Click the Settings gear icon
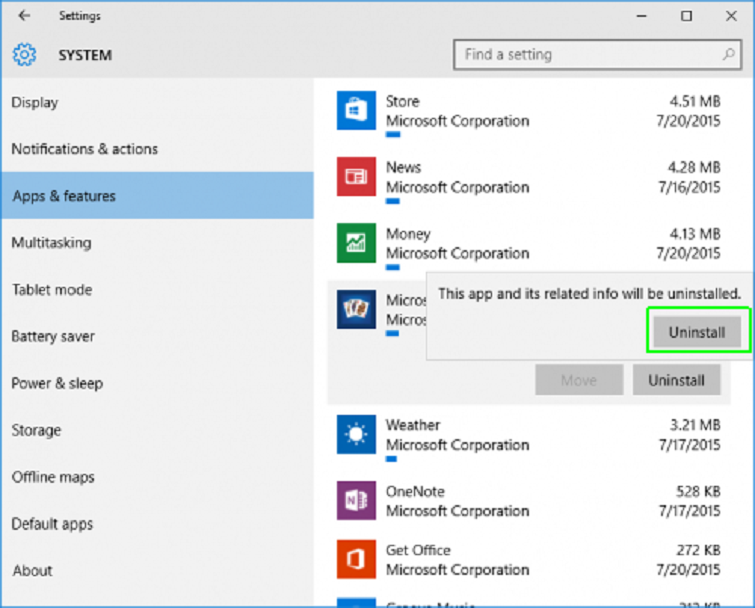755x608 pixels. click(x=25, y=55)
